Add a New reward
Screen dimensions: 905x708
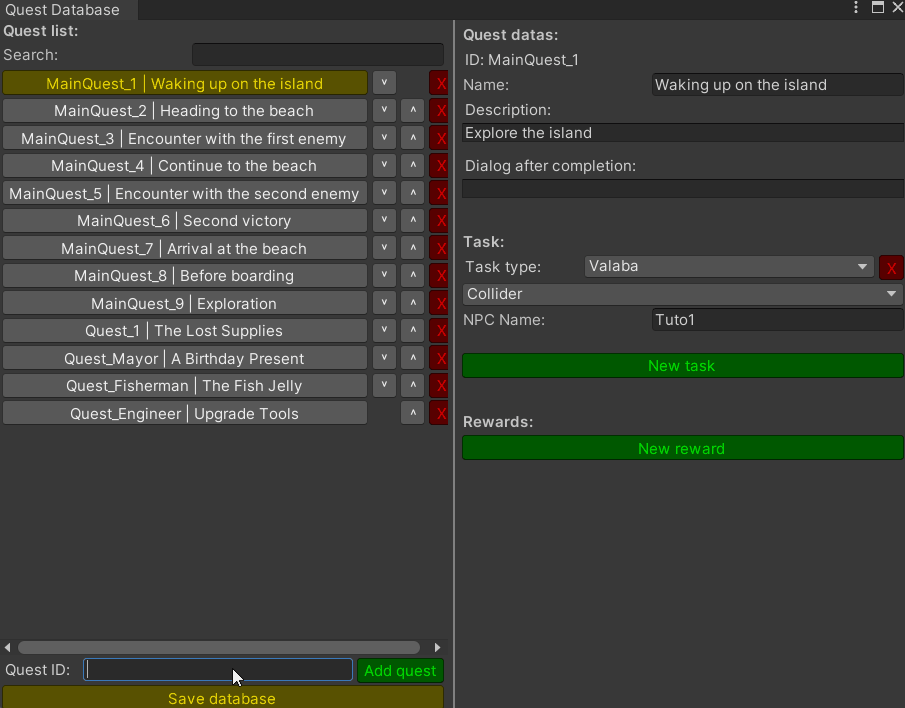pyautogui.click(x=683, y=448)
